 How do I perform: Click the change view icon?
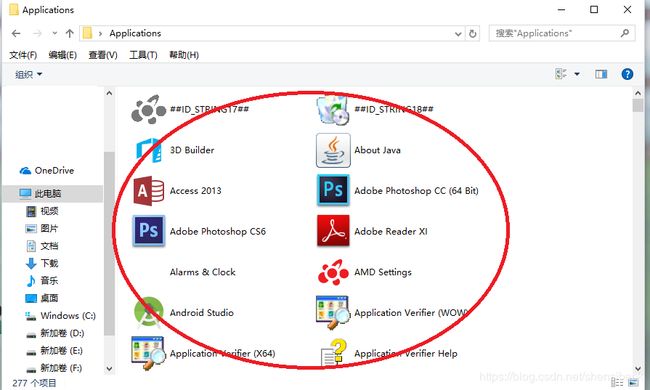click(560, 74)
